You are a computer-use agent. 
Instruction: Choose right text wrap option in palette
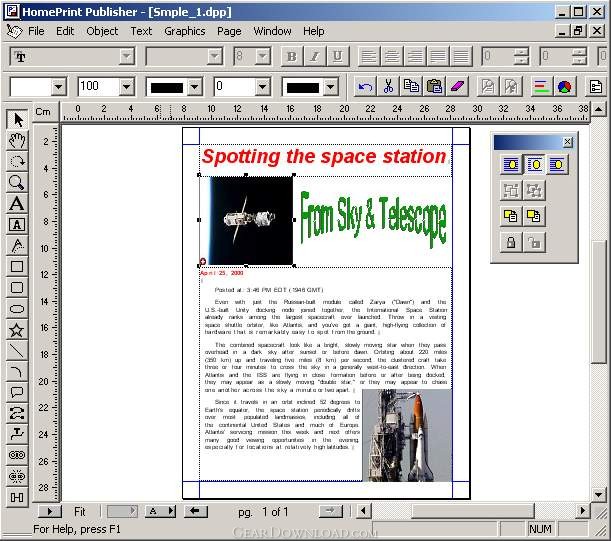(557, 164)
